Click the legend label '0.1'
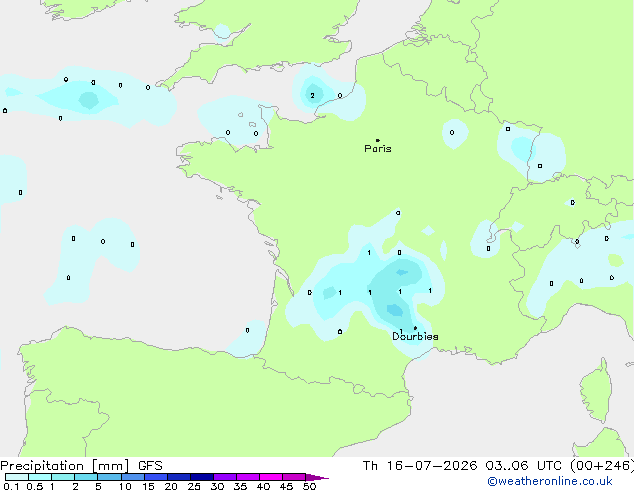Viewport: 634px width, 490px height. click(x=11, y=486)
